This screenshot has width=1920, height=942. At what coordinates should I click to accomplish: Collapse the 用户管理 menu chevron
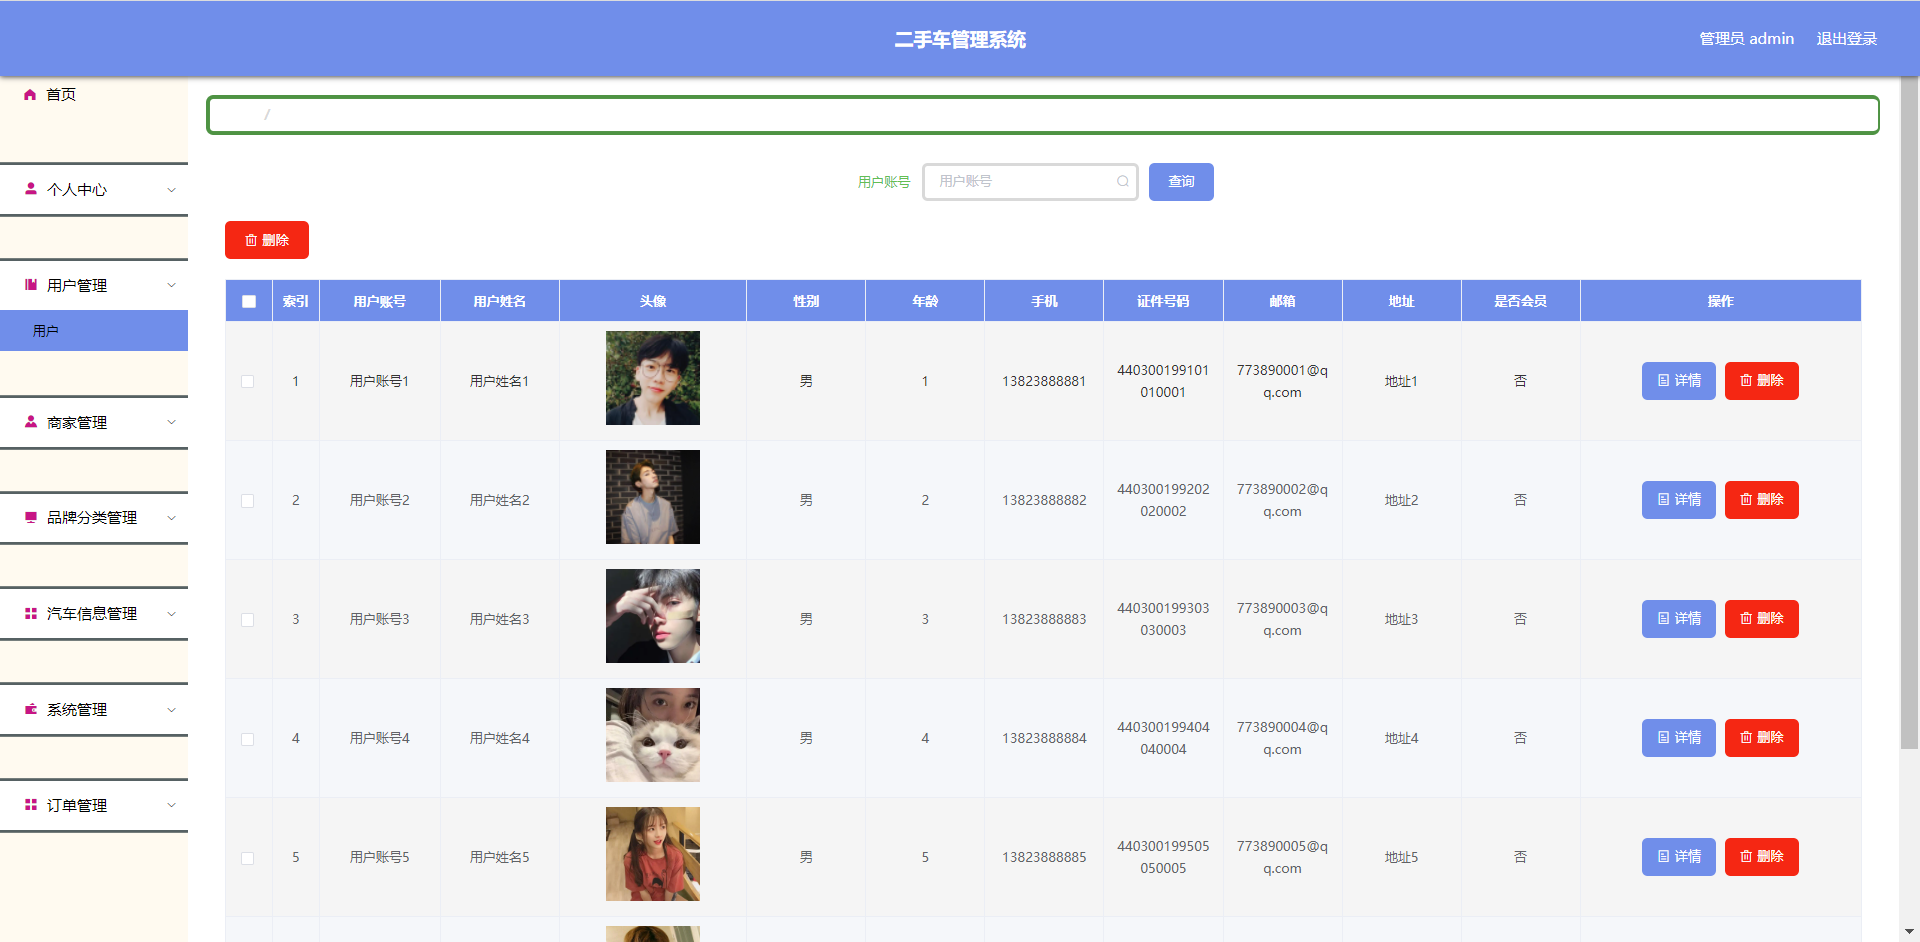[171, 285]
